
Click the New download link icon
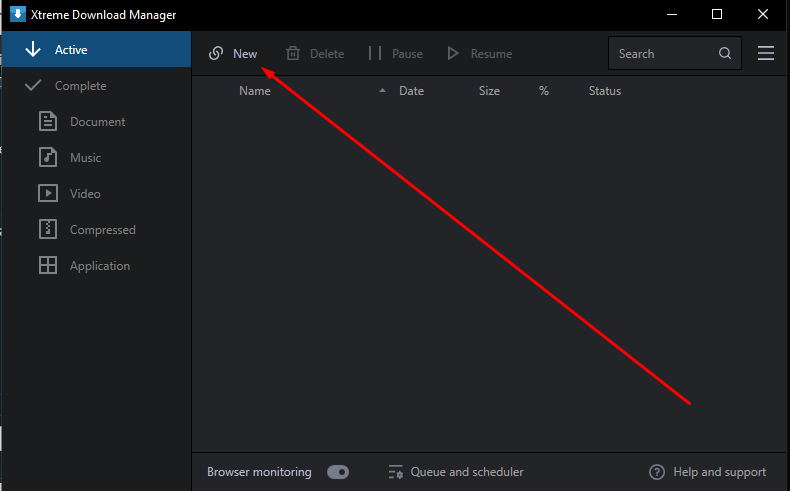(x=216, y=53)
